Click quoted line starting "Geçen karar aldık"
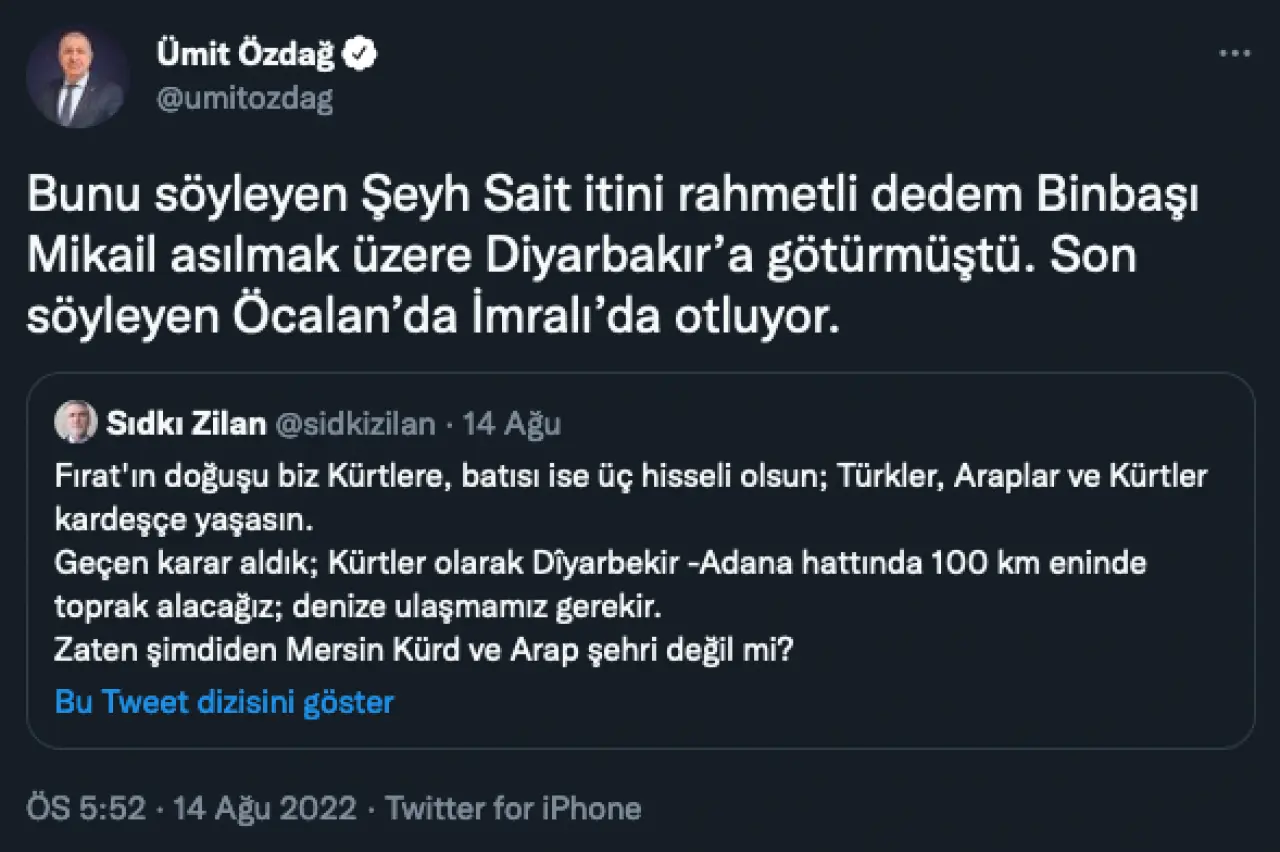 pos(600,564)
